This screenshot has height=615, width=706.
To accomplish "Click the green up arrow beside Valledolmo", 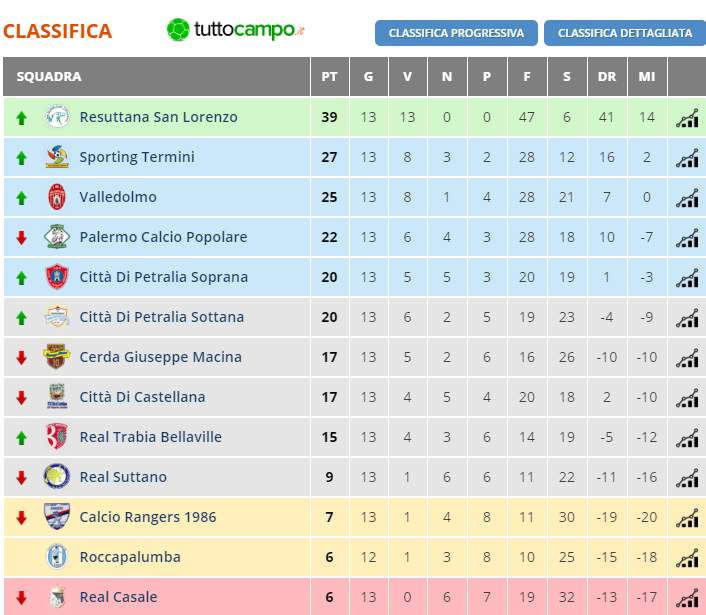I will click(21, 198).
